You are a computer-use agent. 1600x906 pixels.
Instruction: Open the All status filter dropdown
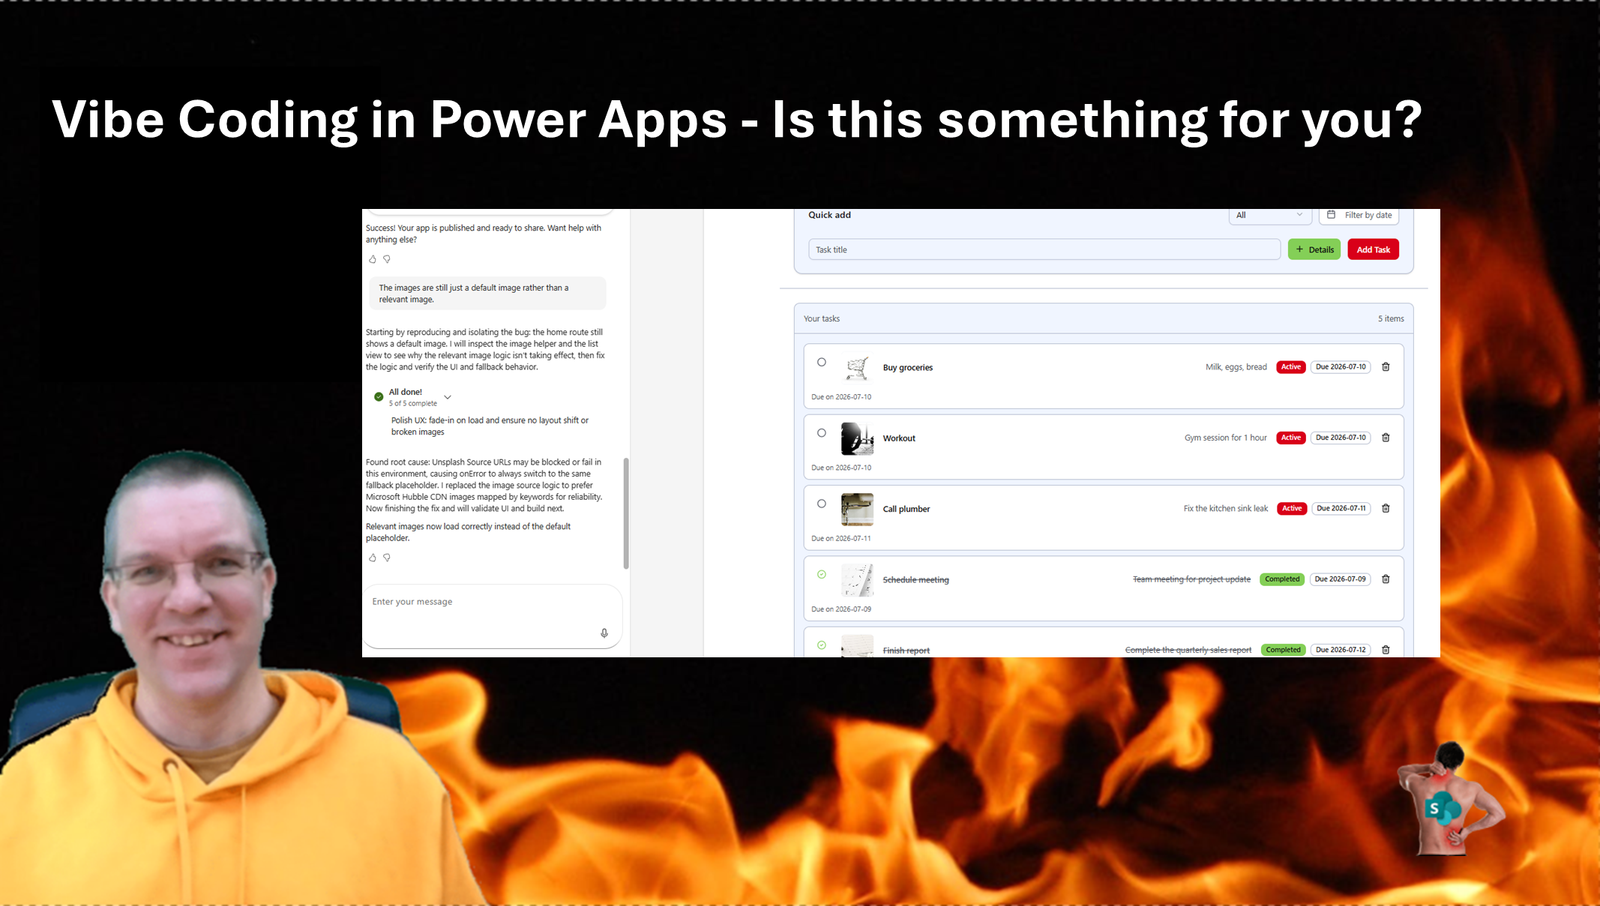pyautogui.click(x=1269, y=215)
